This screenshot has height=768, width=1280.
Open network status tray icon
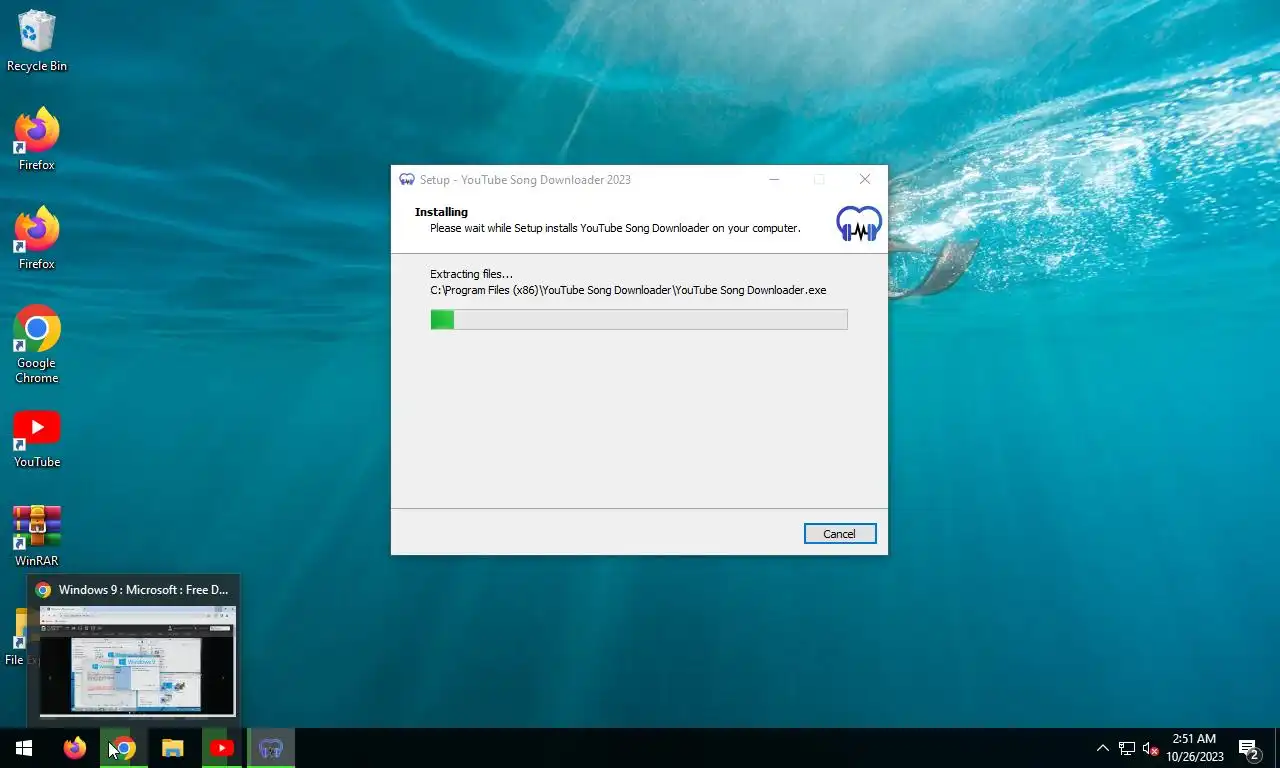tap(1127, 748)
